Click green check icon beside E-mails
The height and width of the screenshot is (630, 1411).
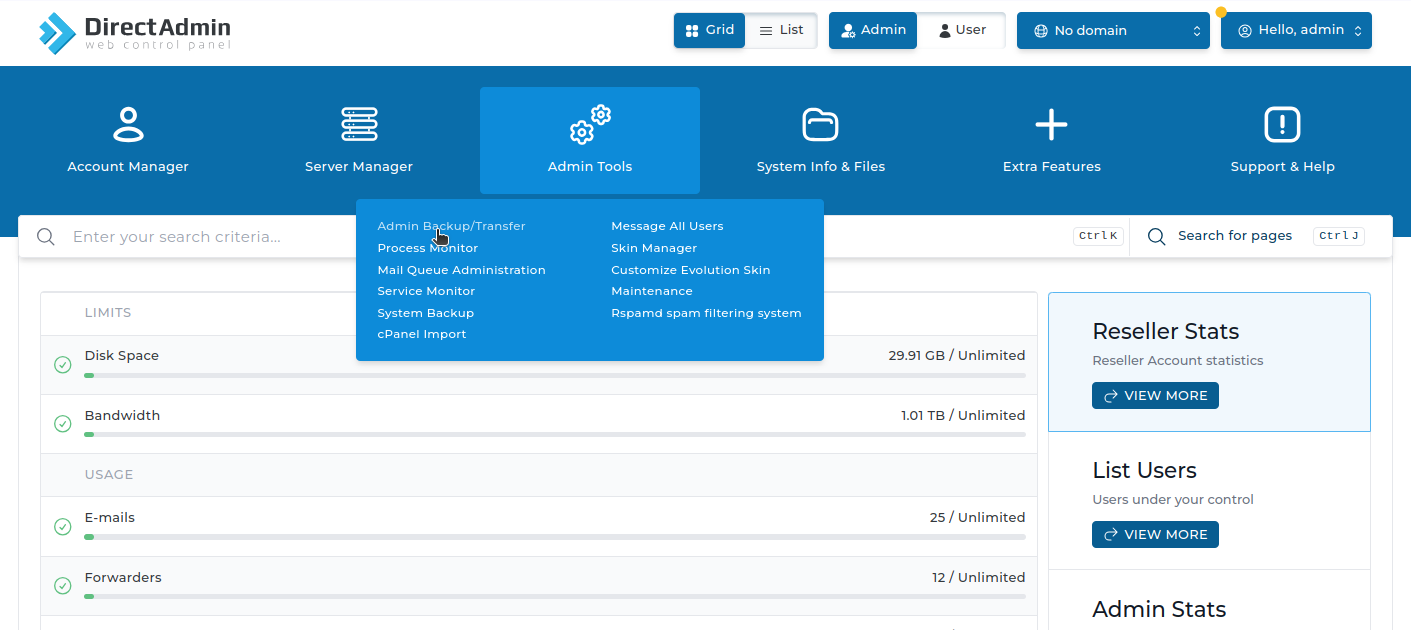point(62,526)
